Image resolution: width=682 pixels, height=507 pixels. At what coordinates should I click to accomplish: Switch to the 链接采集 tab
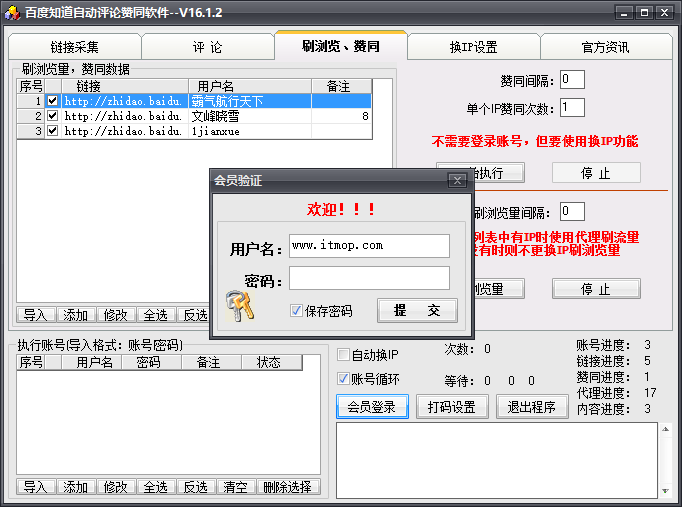[x=74, y=47]
